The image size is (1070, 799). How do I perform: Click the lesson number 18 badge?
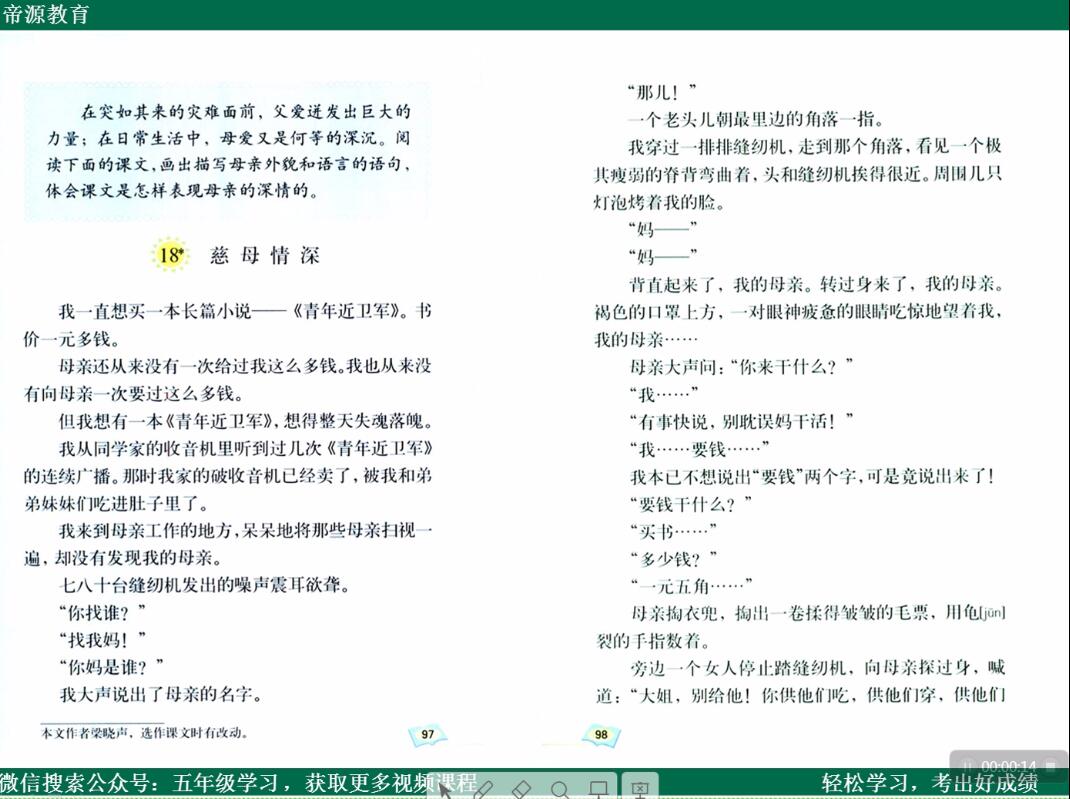click(170, 255)
